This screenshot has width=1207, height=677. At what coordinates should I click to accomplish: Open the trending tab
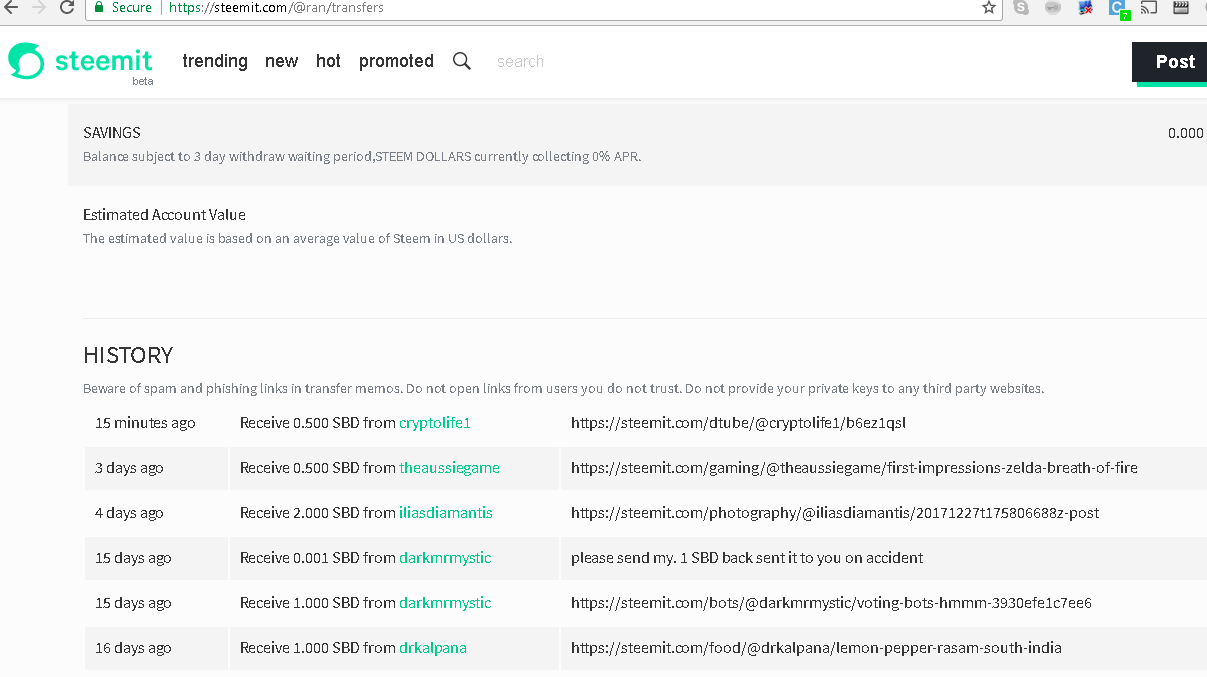[x=215, y=61]
